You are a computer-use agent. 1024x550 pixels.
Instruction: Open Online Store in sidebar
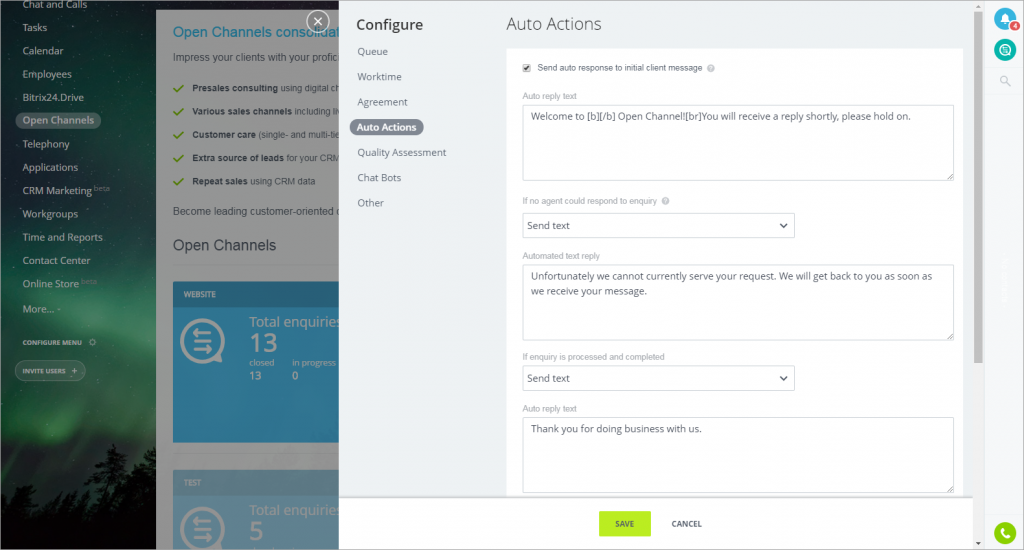51,284
